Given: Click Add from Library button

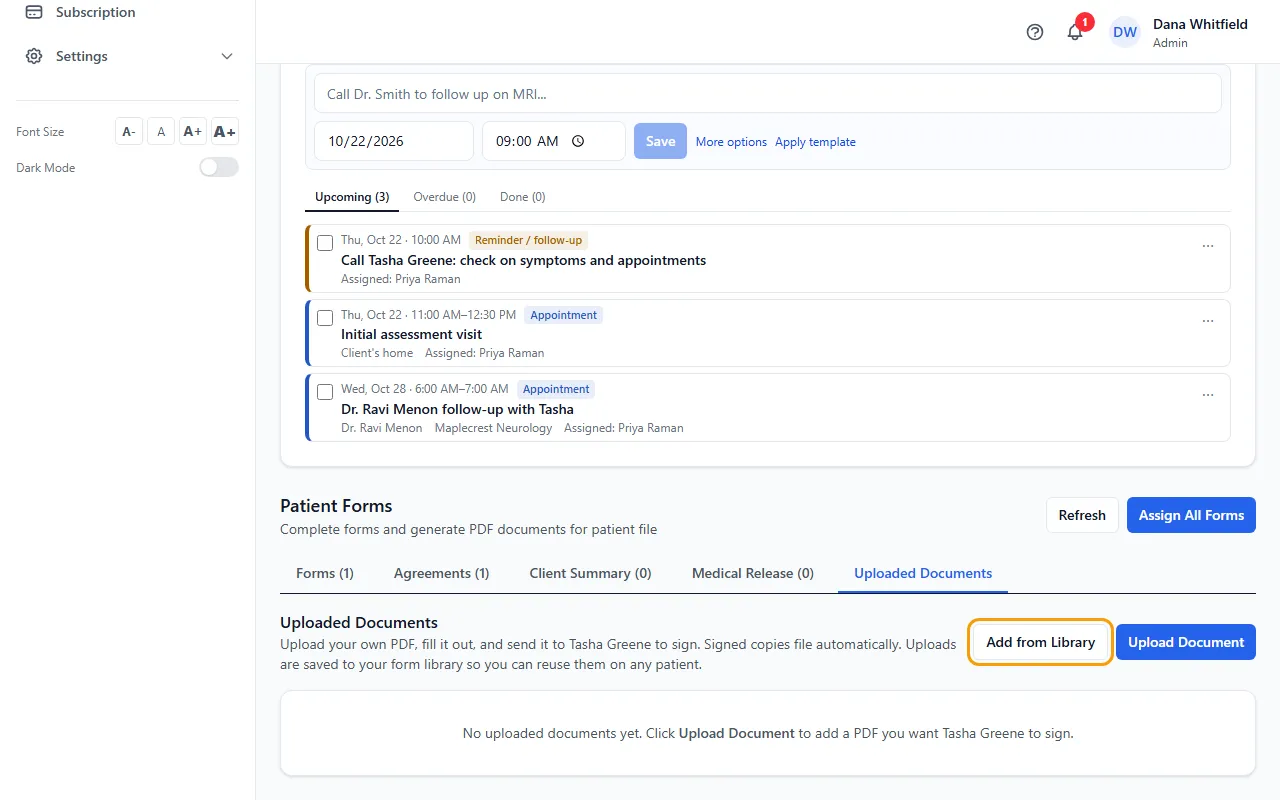Looking at the screenshot, I should click(x=1040, y=642).
